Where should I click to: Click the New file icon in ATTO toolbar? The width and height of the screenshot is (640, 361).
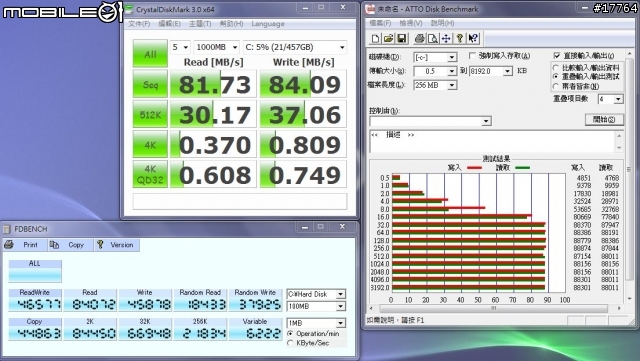(375, 38)
